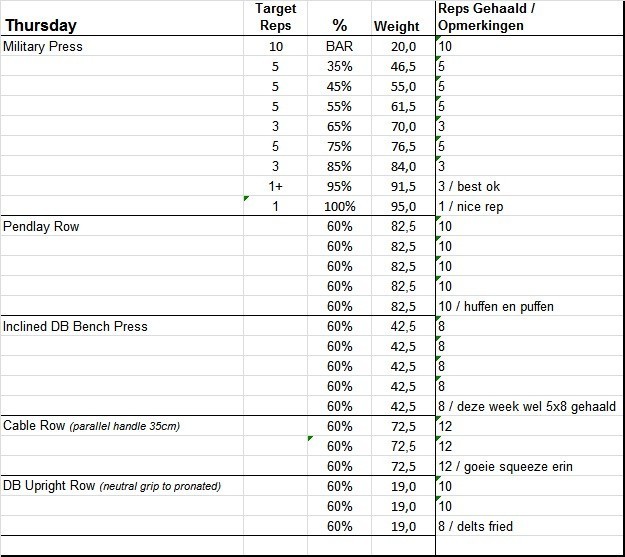Select the Military Press exercise cell
Screen dimensions: 625x557
tap(44, 47)
